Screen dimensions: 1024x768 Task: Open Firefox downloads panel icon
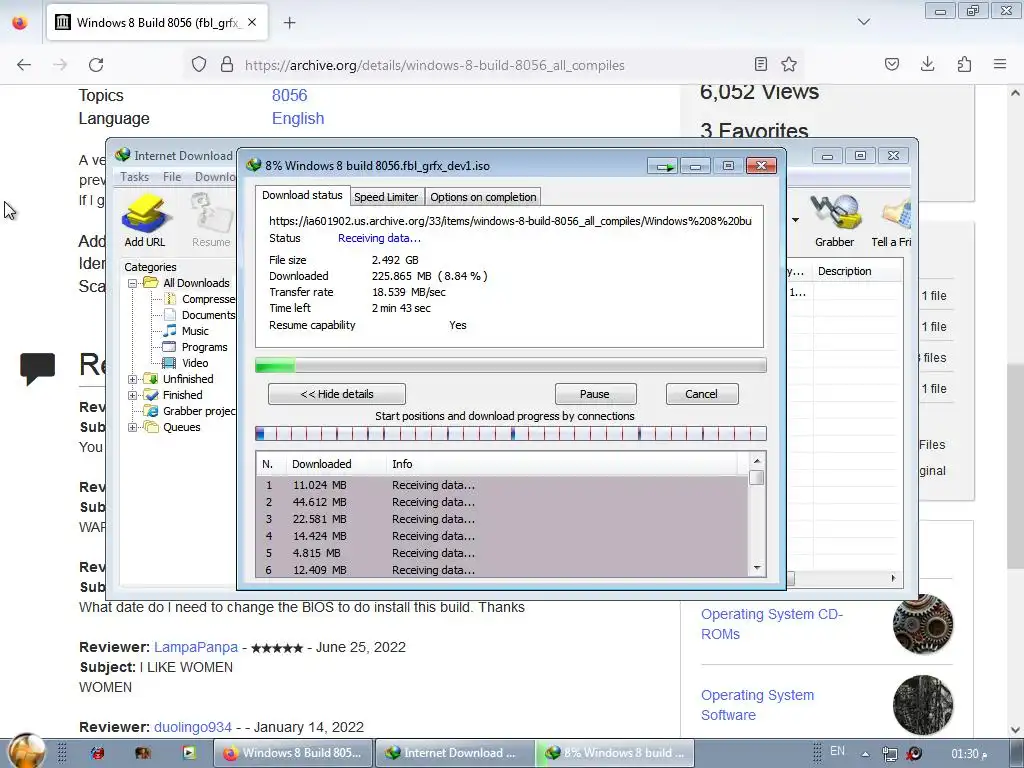927,64
